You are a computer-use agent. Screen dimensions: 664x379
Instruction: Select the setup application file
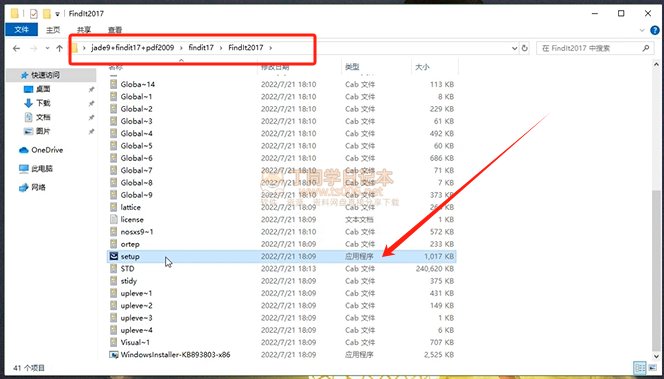point(282,256)
